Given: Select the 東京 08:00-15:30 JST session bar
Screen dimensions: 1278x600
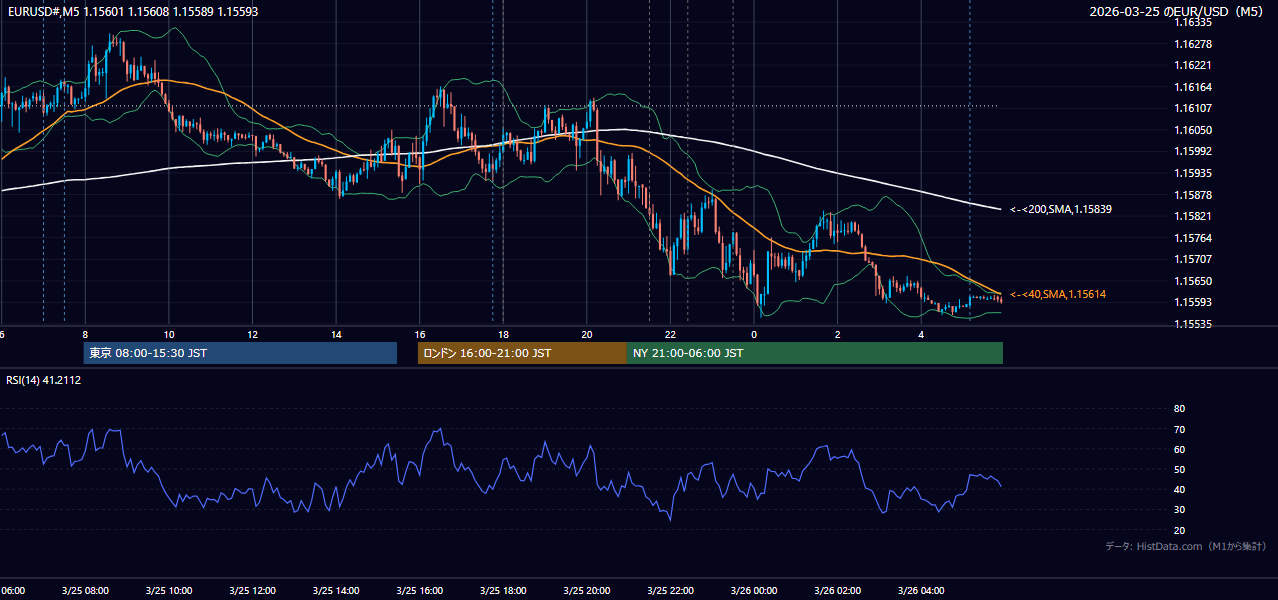Looking at the screenshot, I should 240,353.
